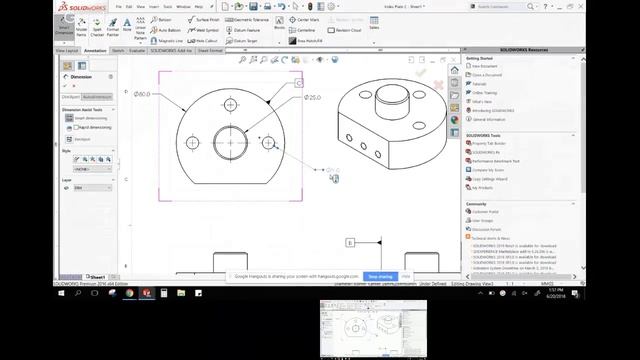
Task: Select the Datum Feature tool
Action: (x=243, y=30)
